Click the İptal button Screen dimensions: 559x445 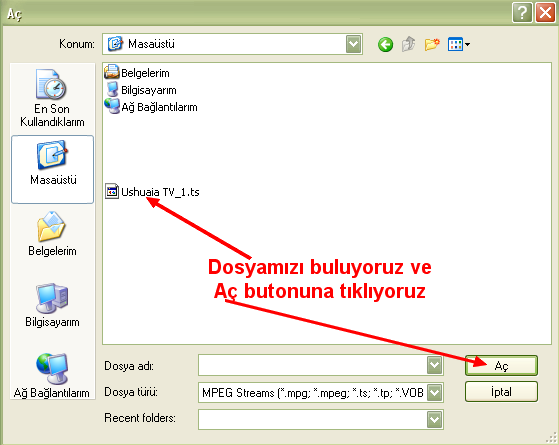[x=501, y=392]
